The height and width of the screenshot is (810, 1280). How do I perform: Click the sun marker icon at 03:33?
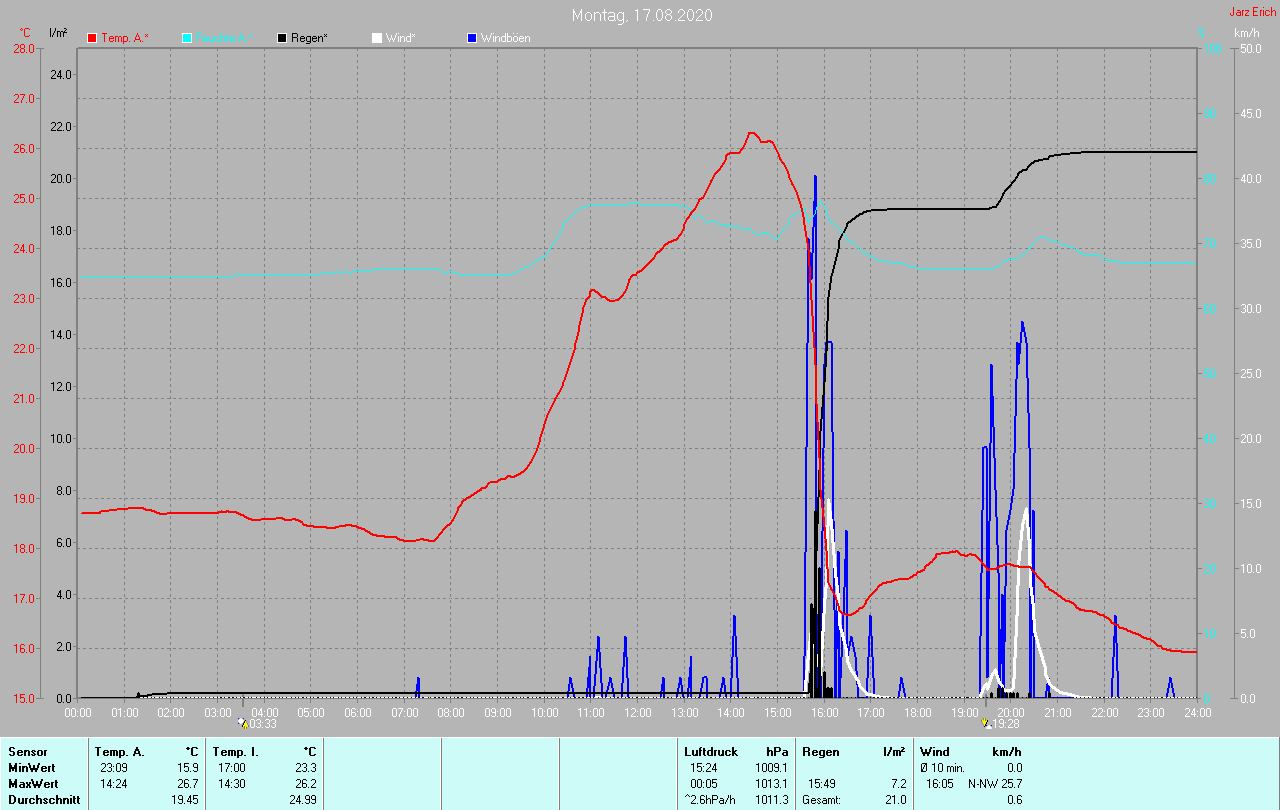242,722
